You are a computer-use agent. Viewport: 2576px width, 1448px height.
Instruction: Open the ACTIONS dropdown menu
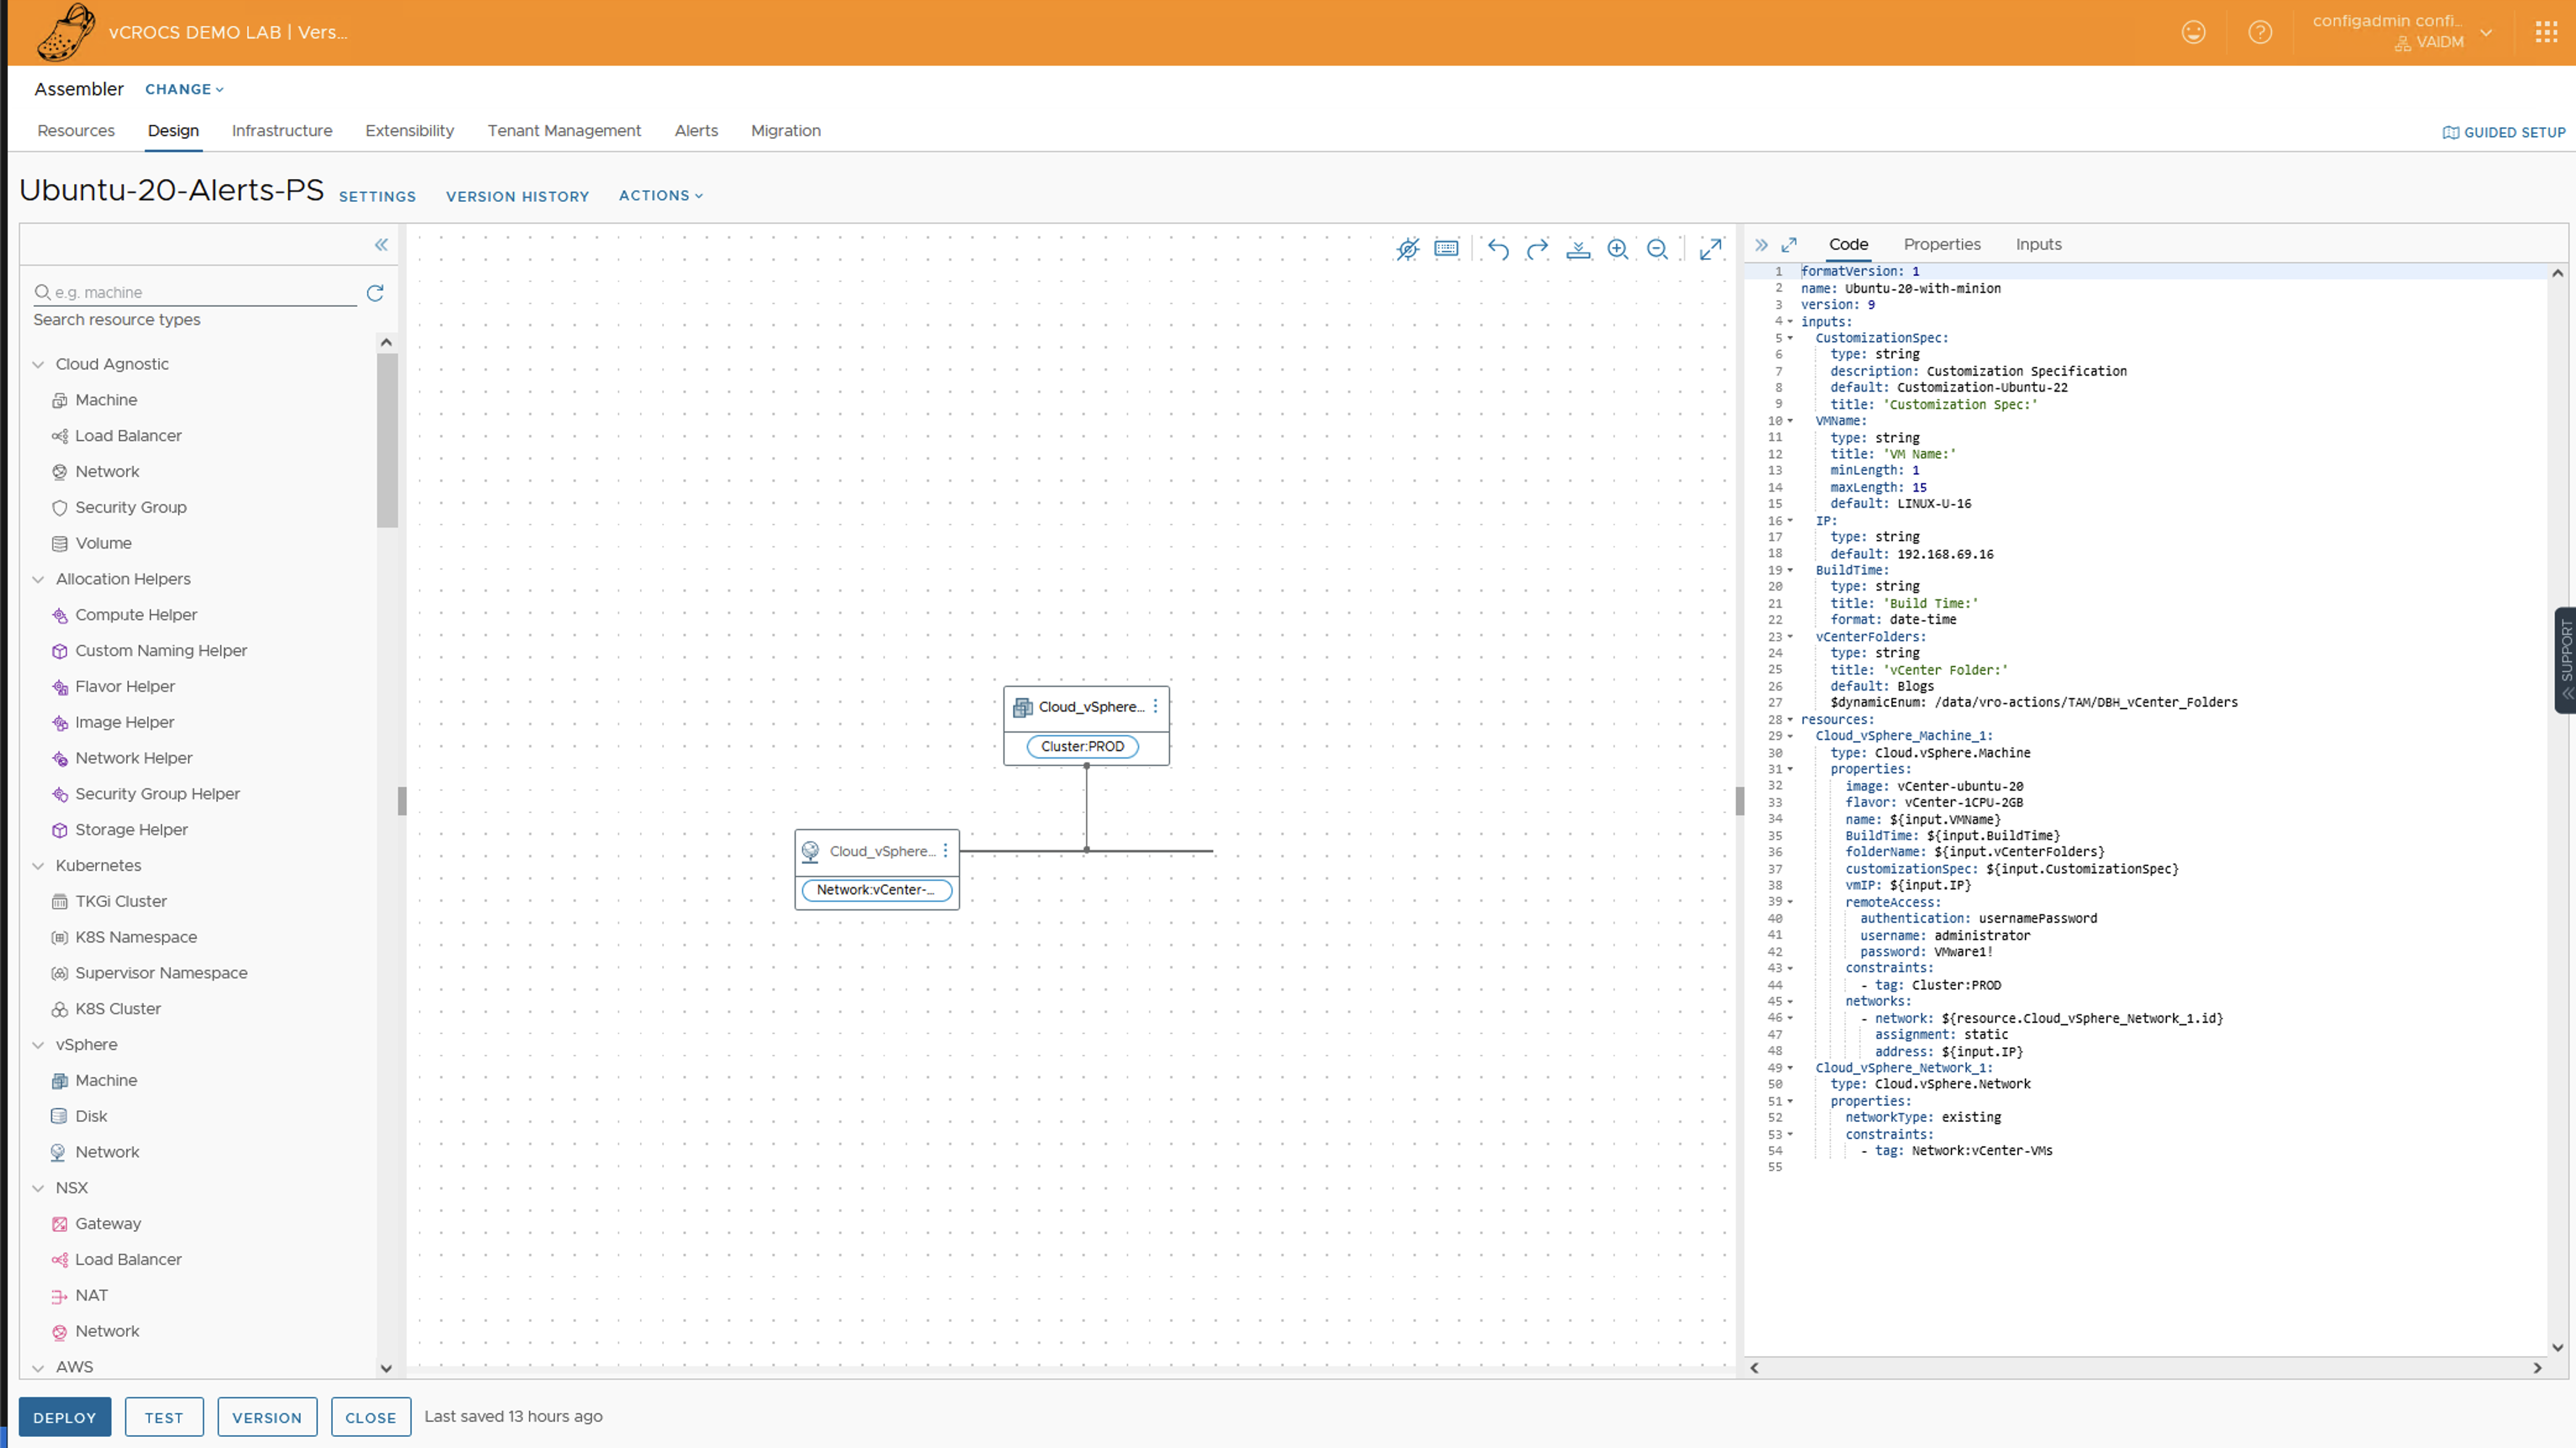660,196
